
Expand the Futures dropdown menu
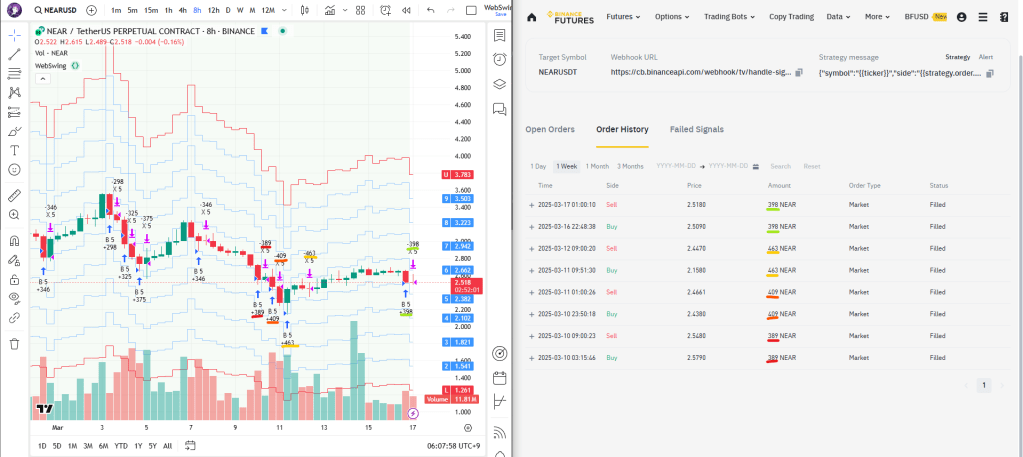(x=624, y=17)
